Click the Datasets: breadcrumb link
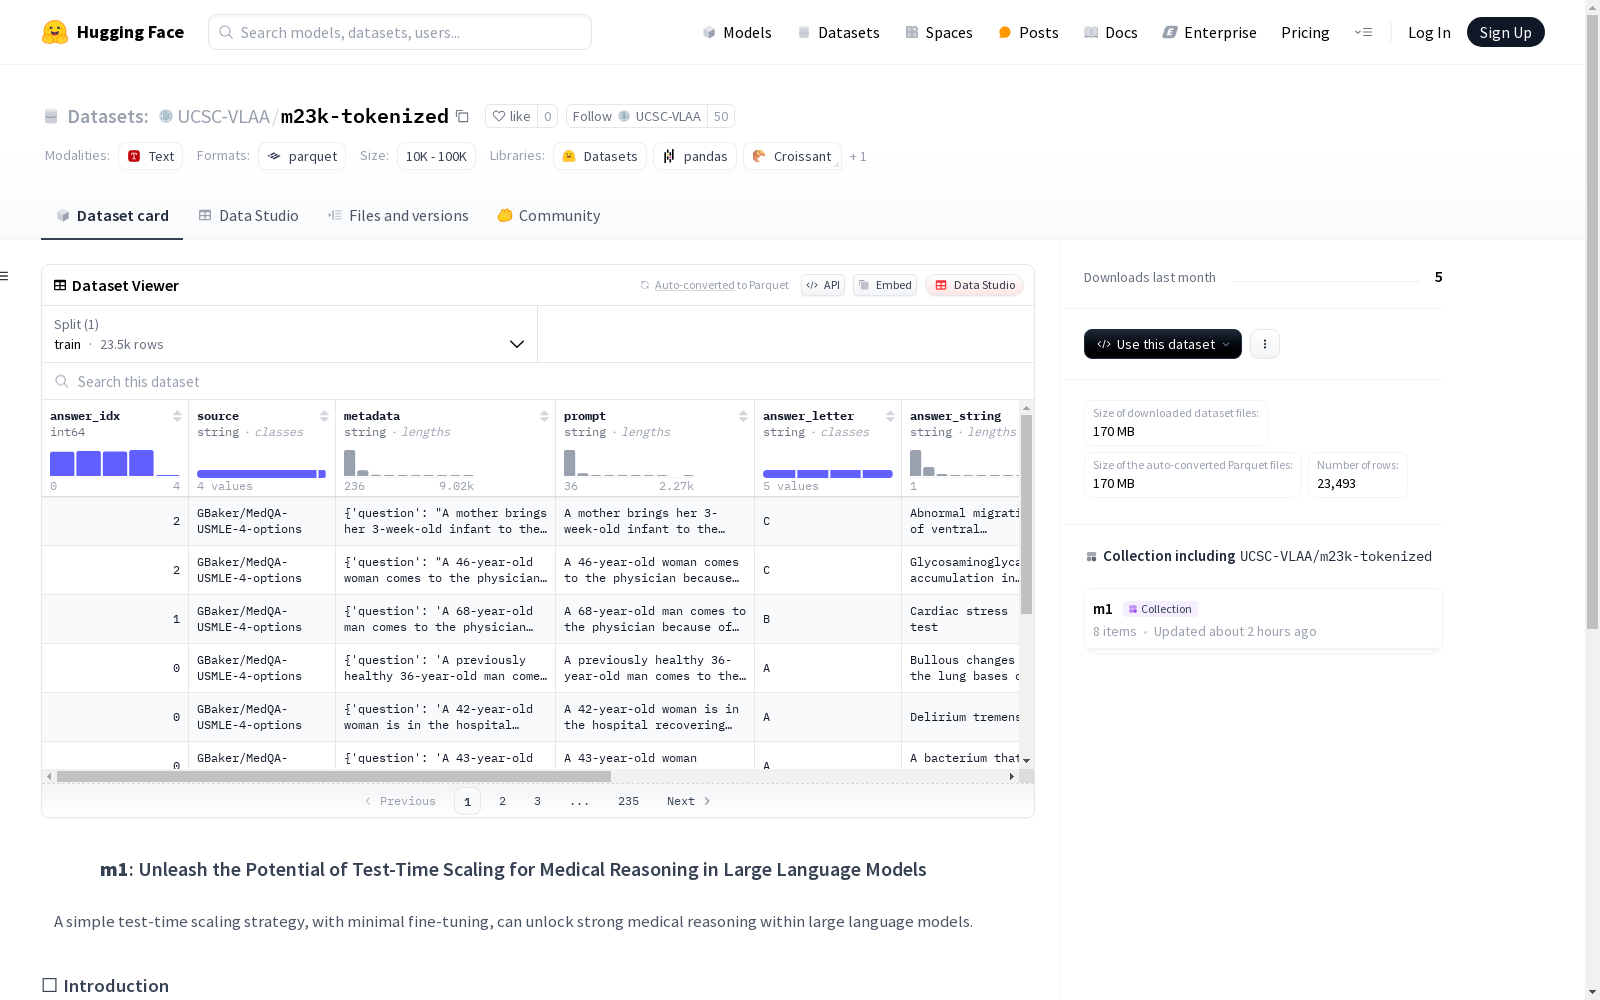This screenshot has width=1600, height=1000. pyautogui.click(x=108, y=116)
